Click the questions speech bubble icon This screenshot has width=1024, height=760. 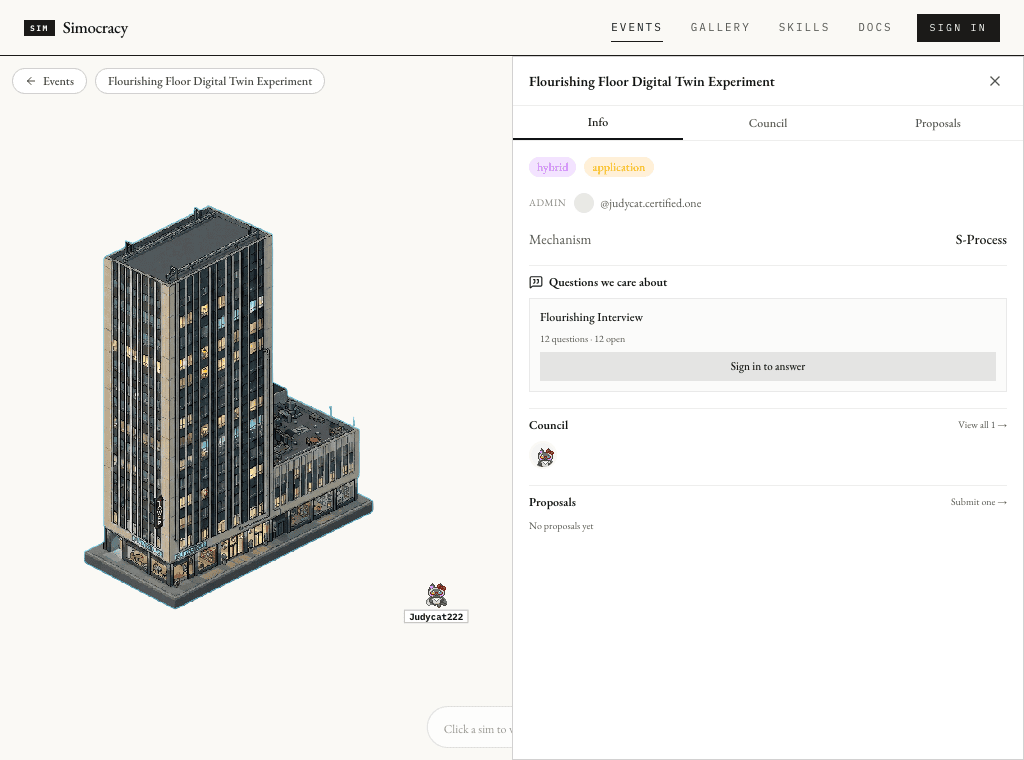click(x=536, y=282)
